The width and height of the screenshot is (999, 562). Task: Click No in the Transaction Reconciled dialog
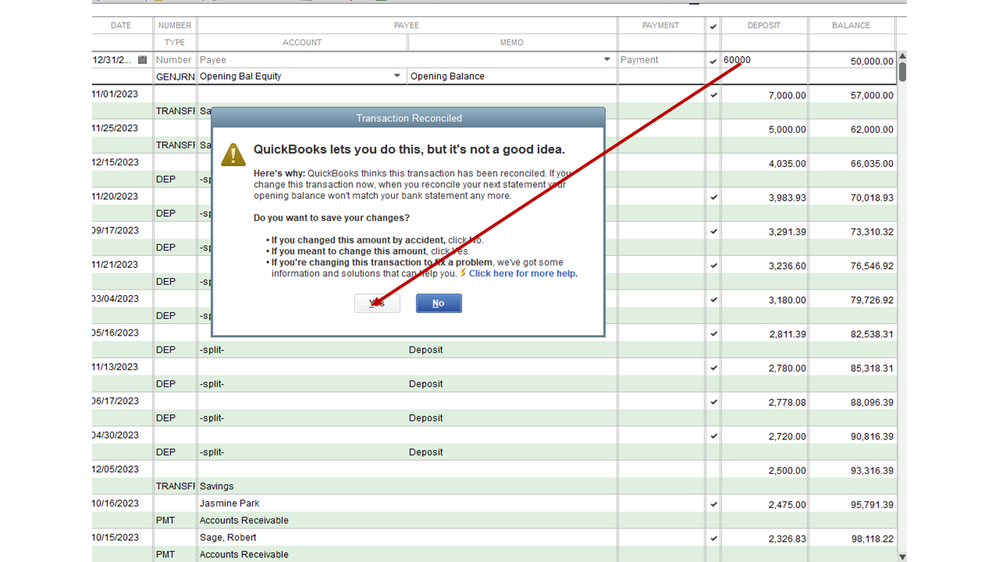(438, 303)
